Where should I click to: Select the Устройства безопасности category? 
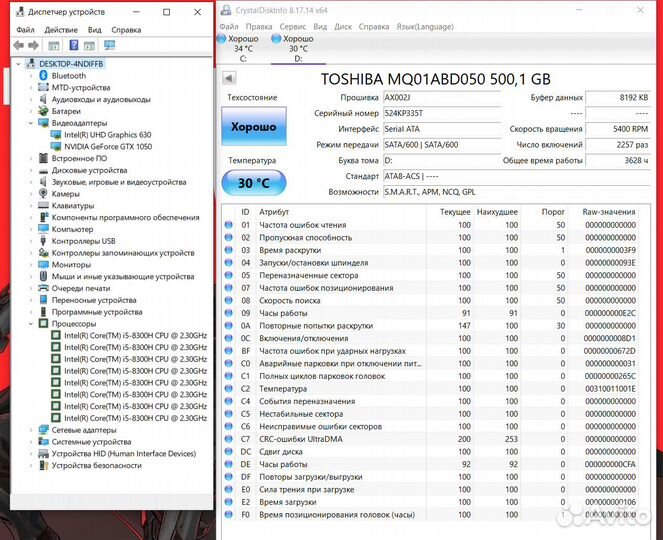97,465
